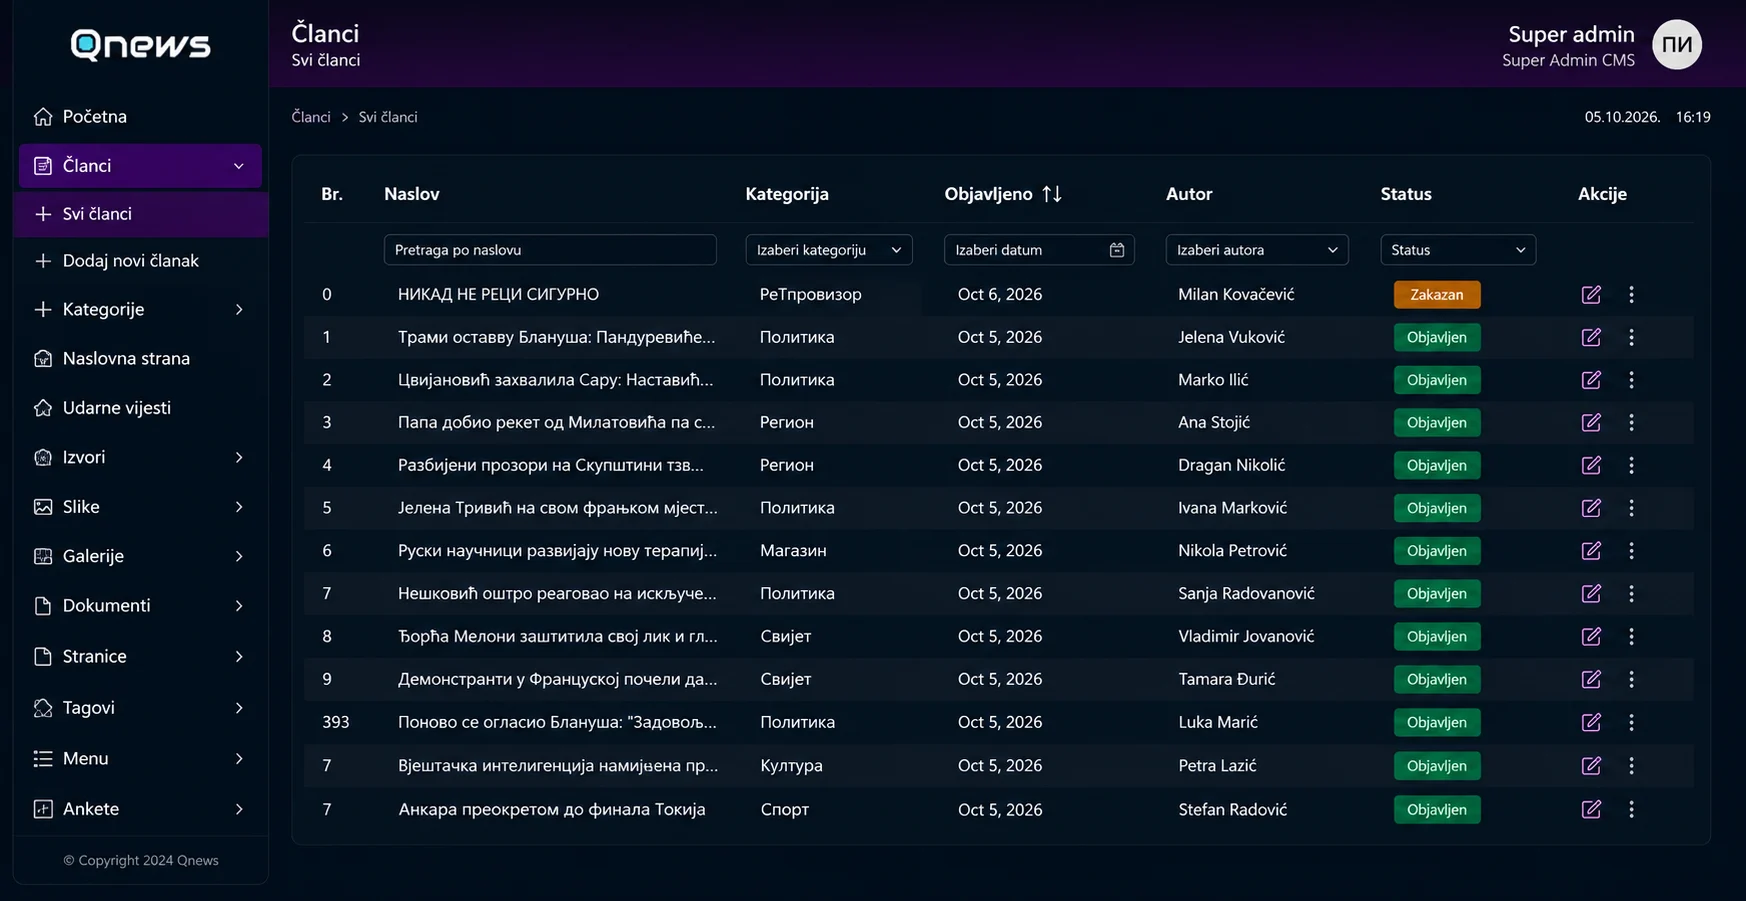Expand the Galerije sidebar section
The width and height of the screenshot is (1746, 901).
(x=140, y=556)
